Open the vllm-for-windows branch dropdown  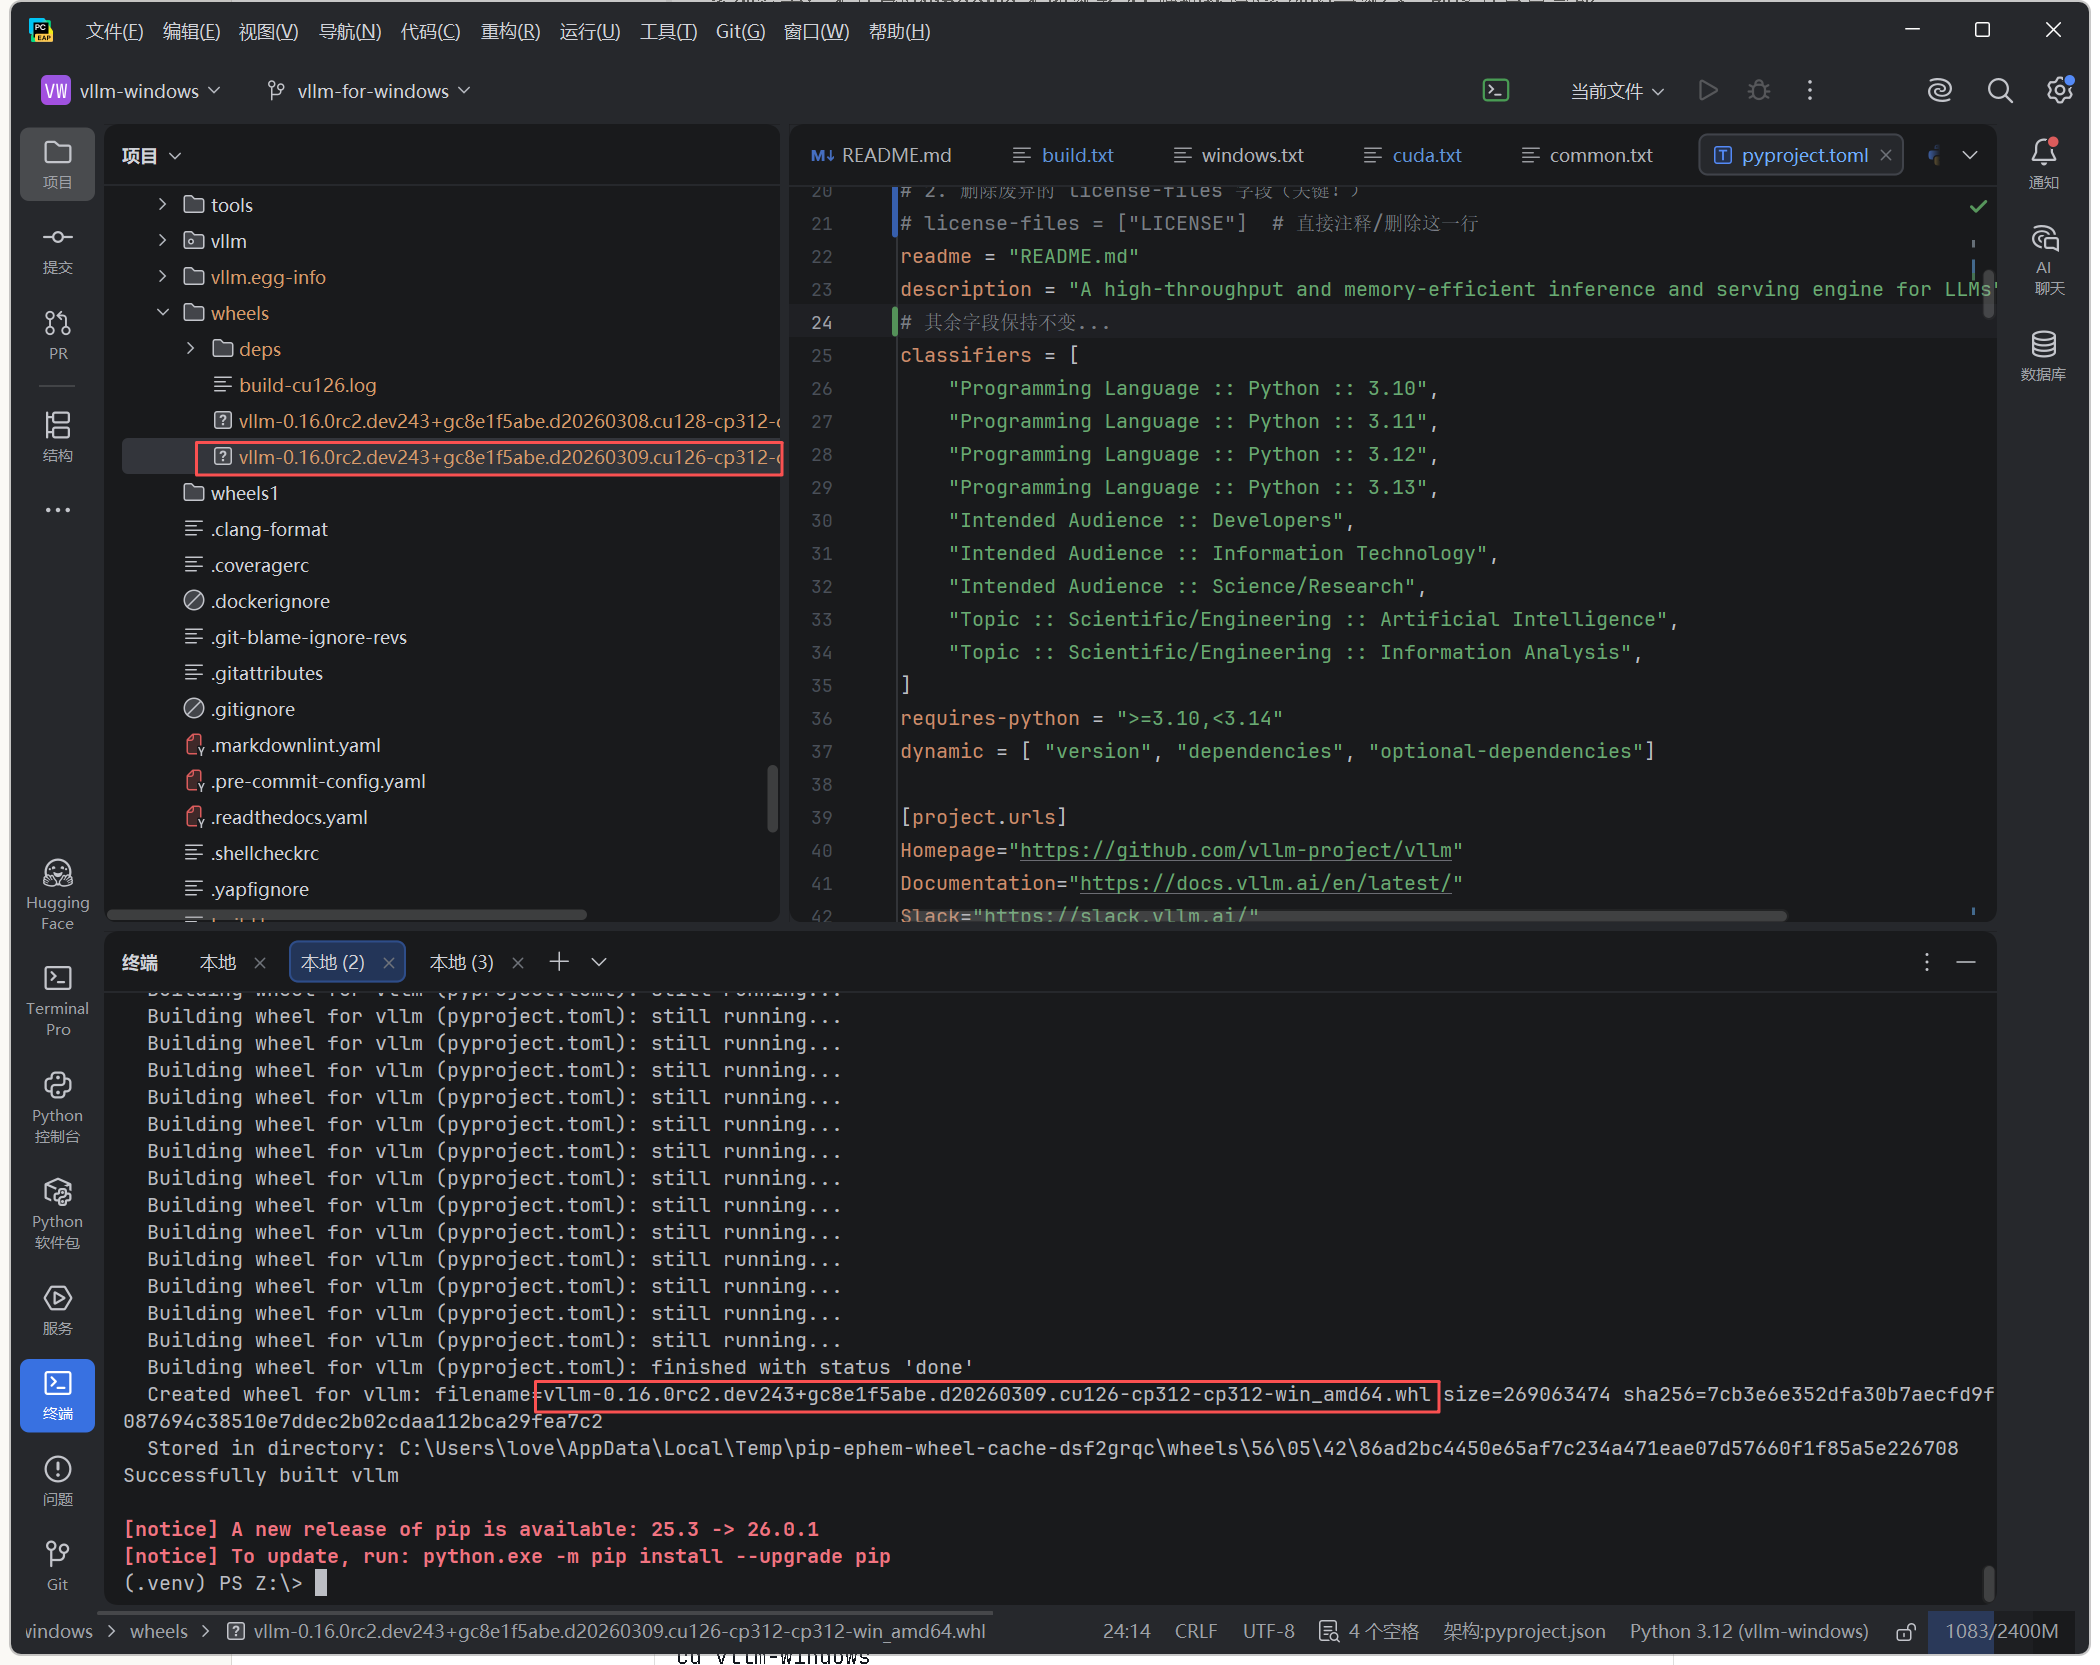[369, 91]
